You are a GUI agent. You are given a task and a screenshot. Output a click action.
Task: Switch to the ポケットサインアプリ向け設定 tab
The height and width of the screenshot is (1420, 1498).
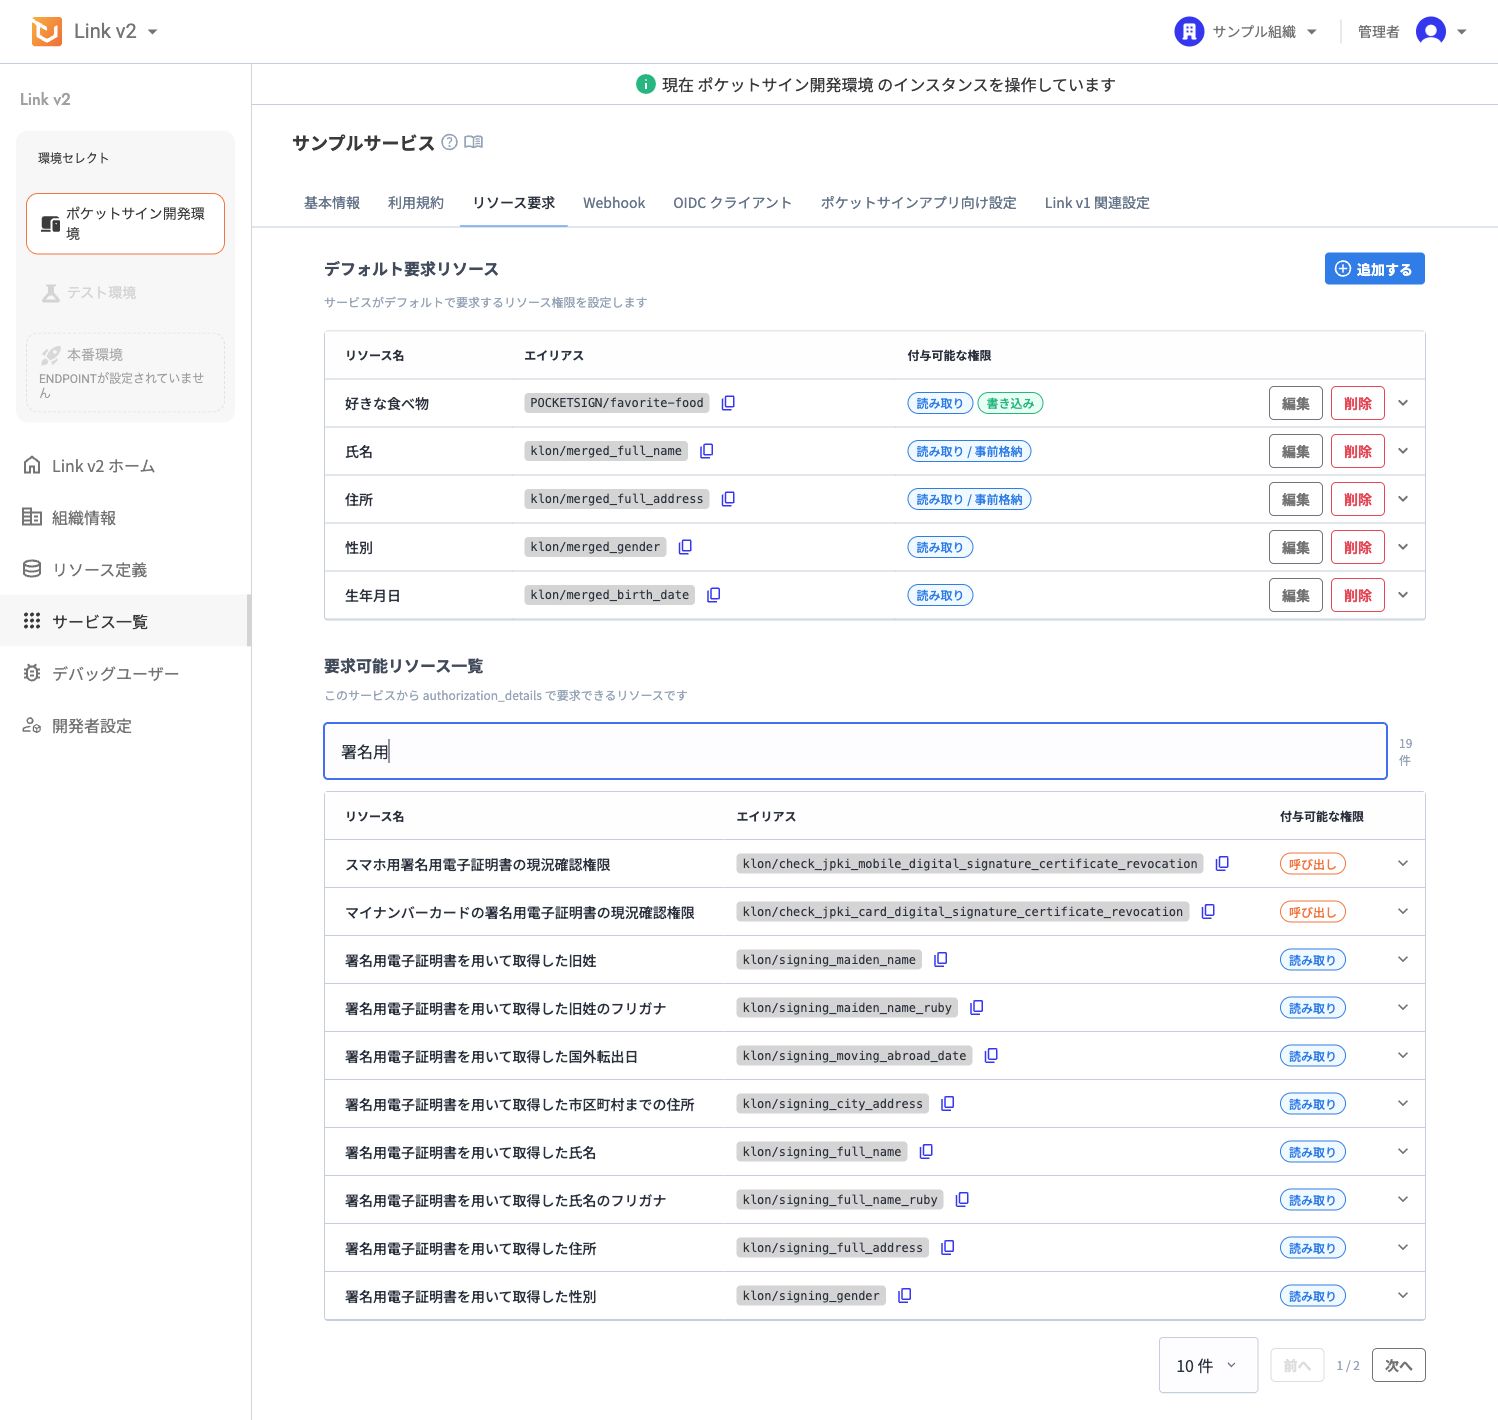pos(919,203)
